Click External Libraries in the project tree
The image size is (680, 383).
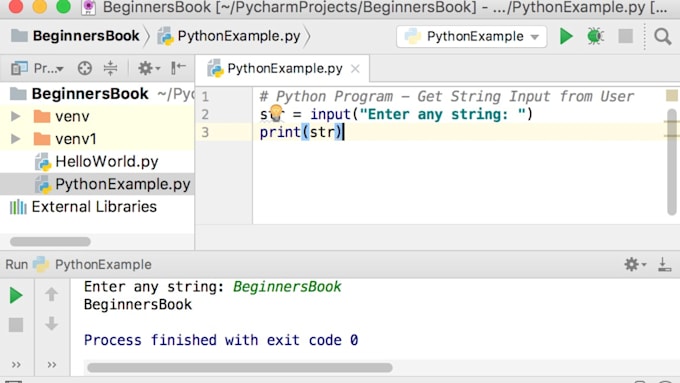click(83, 207)
